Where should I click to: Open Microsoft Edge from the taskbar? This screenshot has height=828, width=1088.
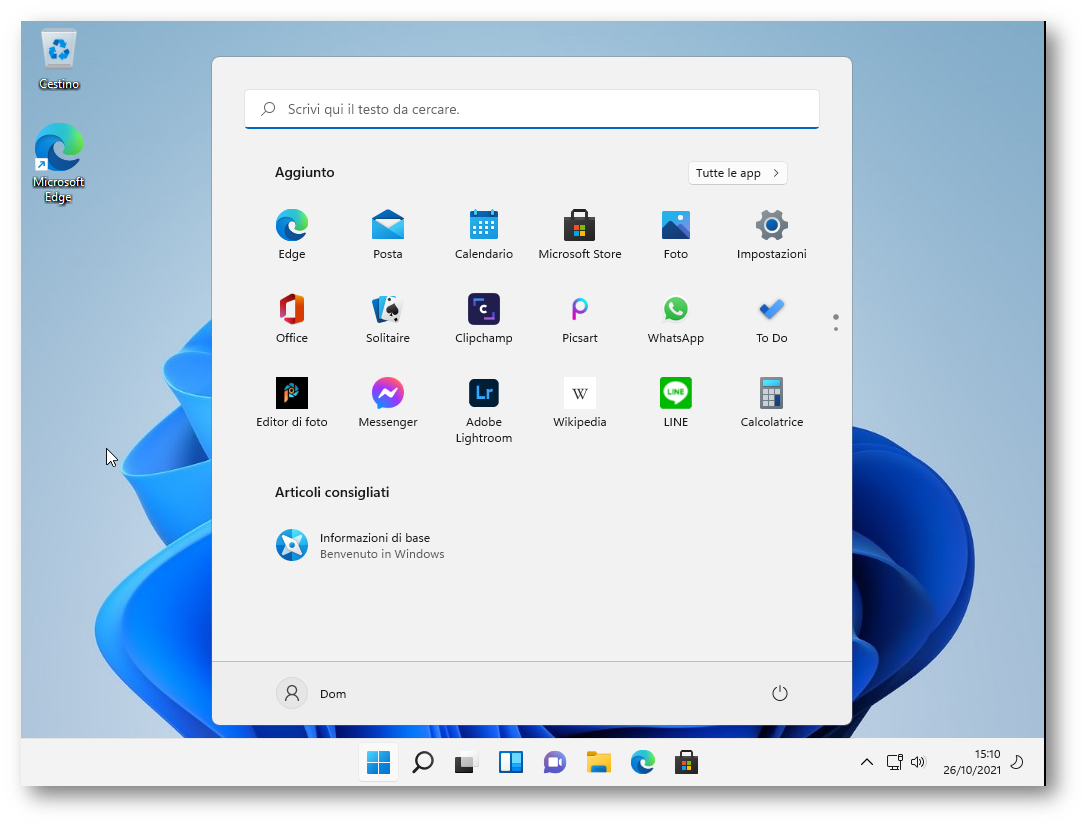pos(643,762)
